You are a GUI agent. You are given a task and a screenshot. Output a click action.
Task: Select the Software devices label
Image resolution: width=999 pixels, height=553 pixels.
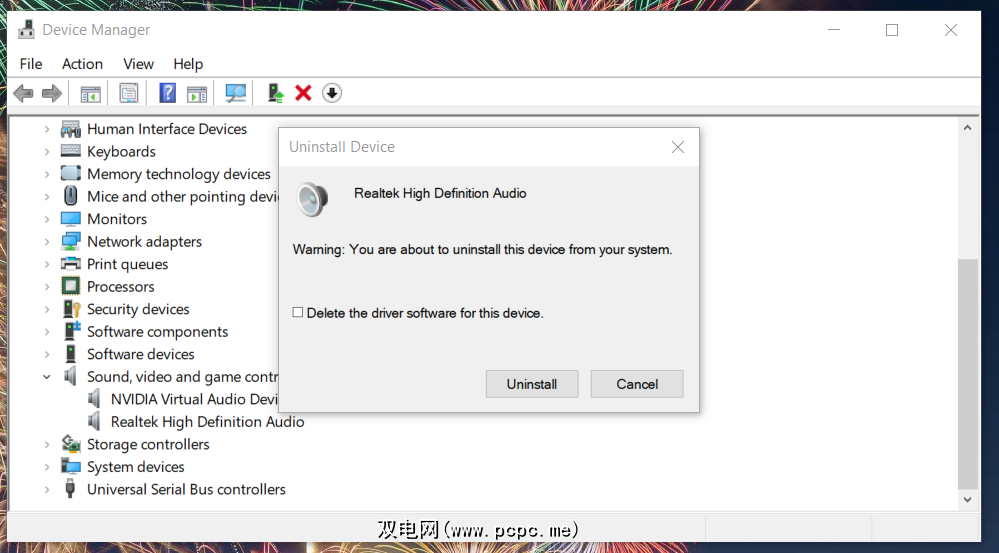(x=140, y=354)
